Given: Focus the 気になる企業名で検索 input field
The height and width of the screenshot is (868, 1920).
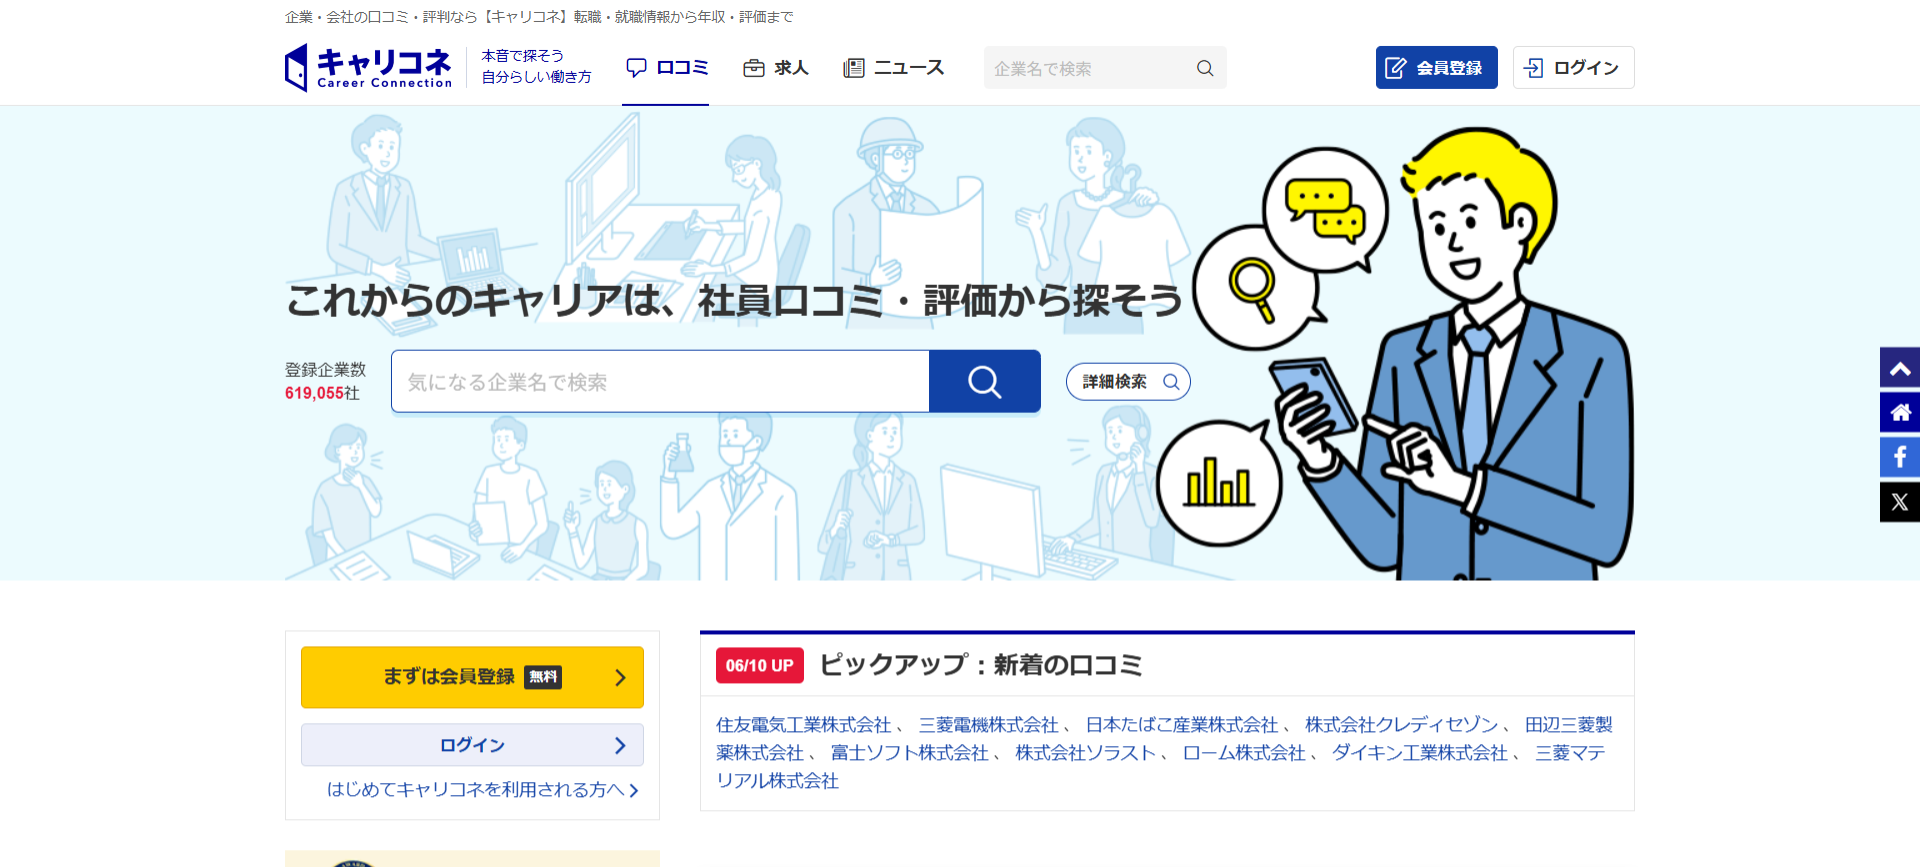Looking at the screenshot, I should [x=660, y=381].
